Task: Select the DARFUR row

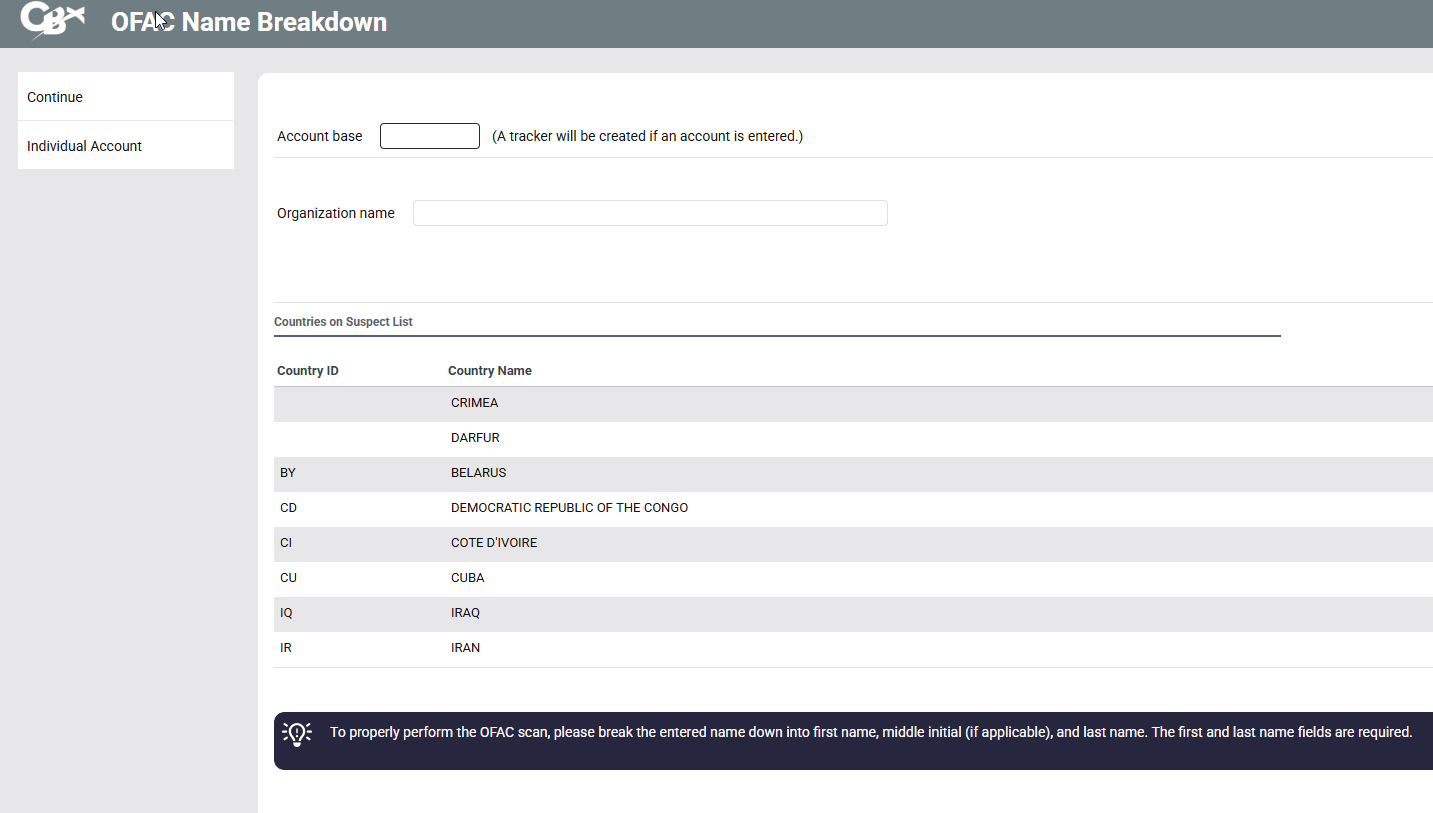Action: (x=475, y=438)
